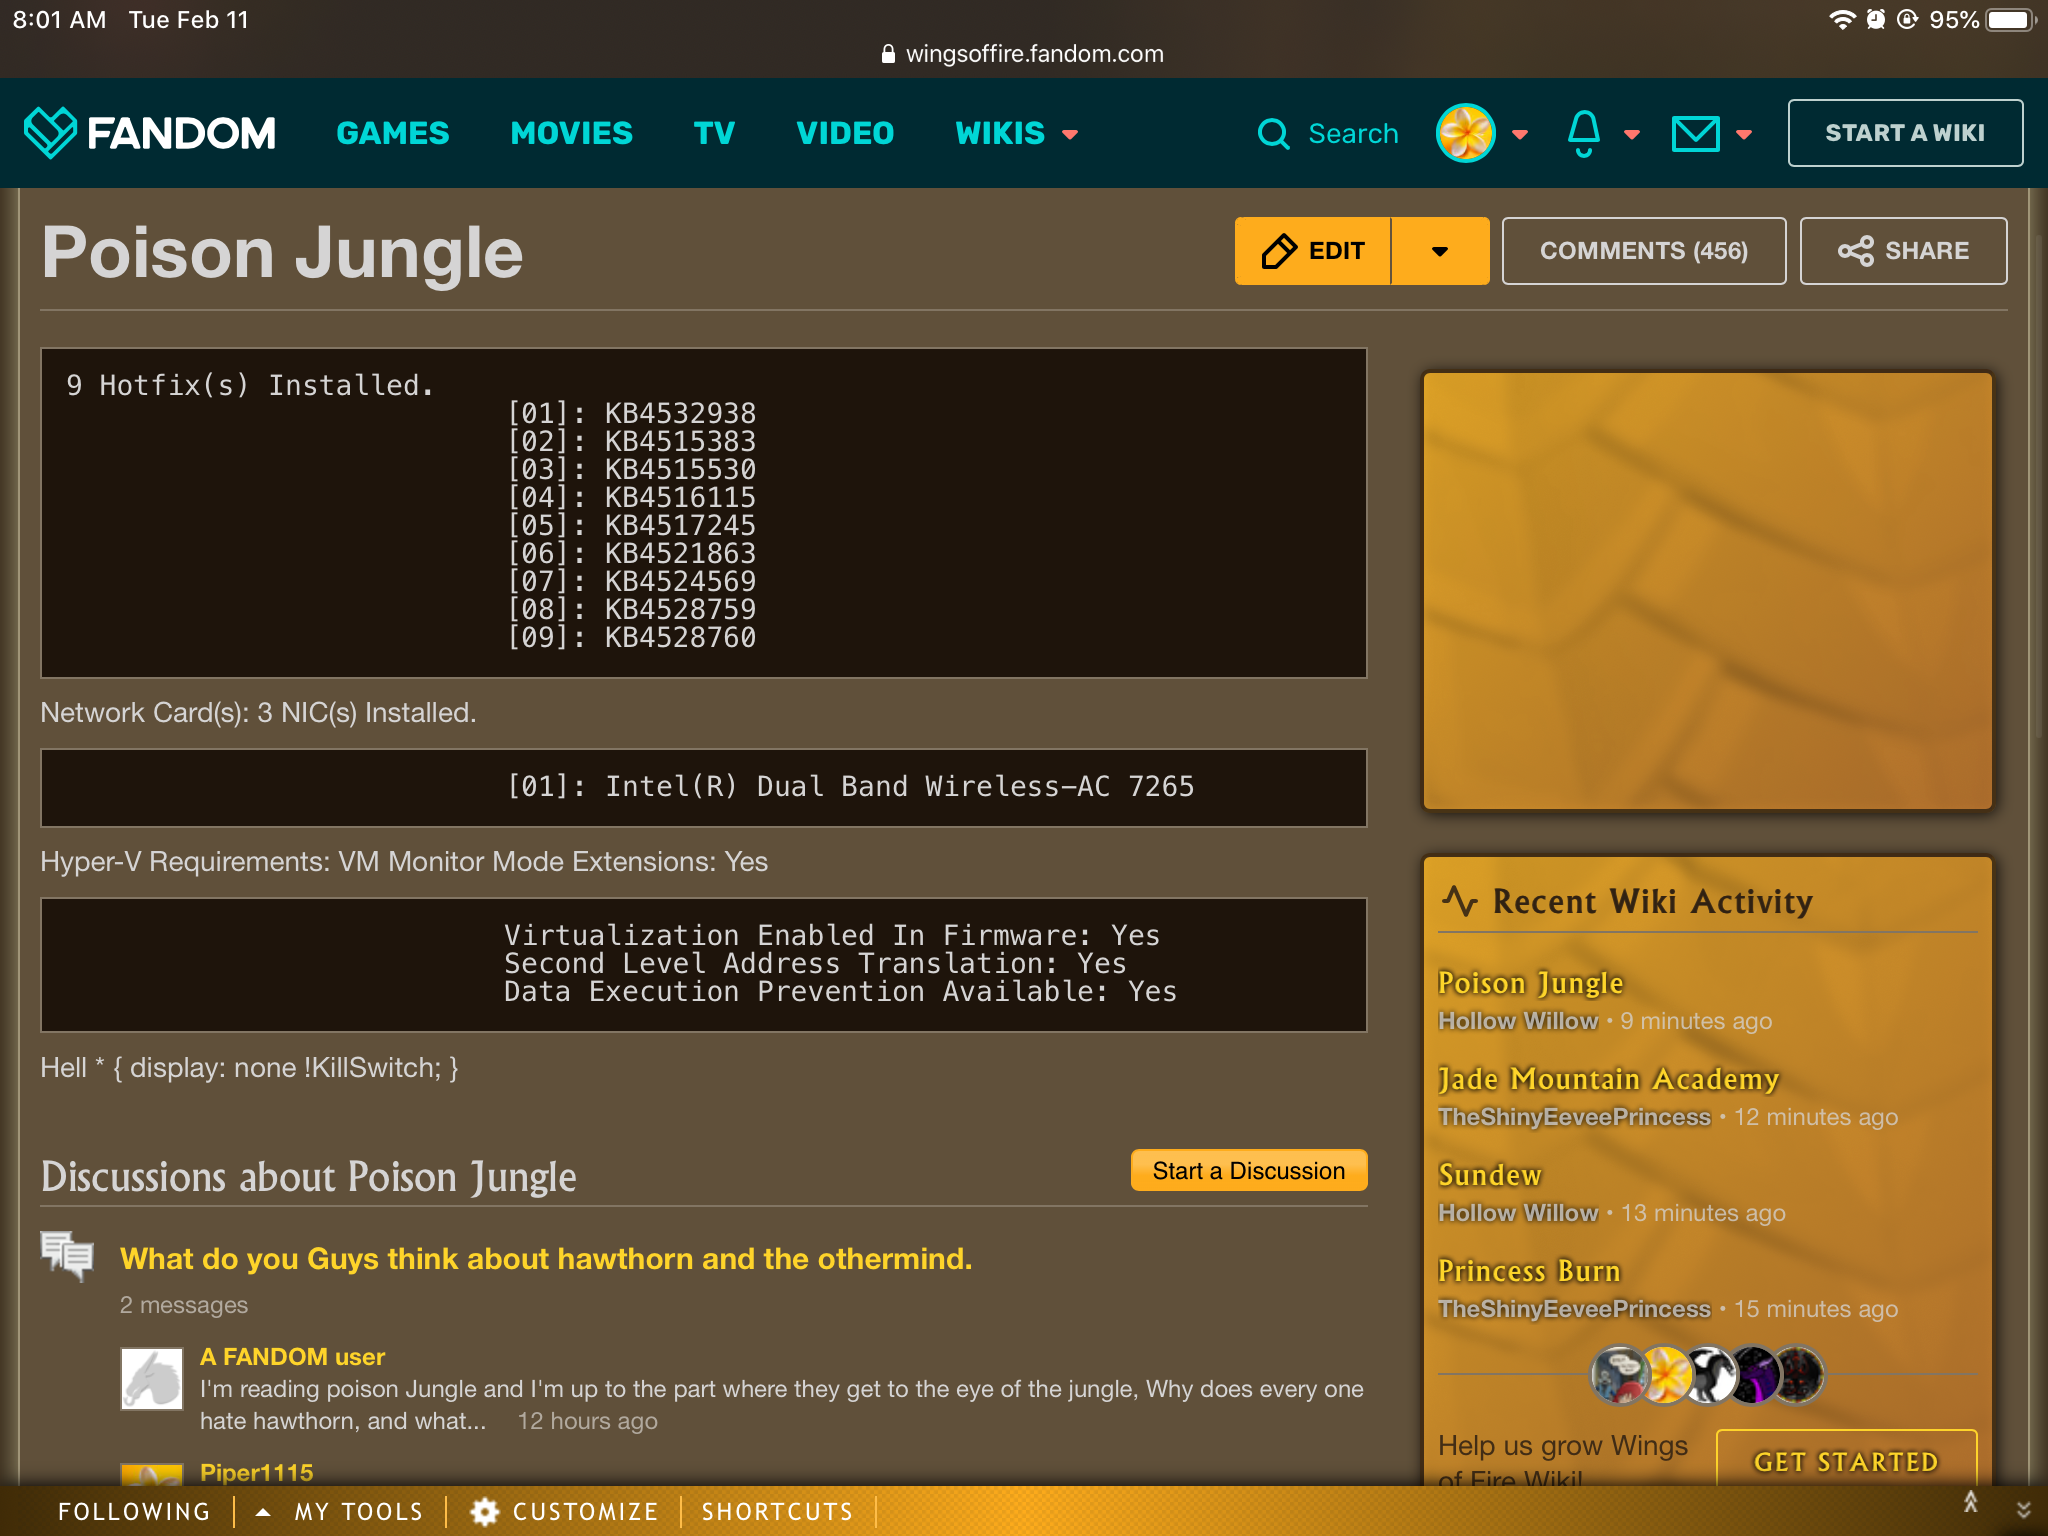Expand the My Tools menu
Screen dimensions: 2048x1536
341,1511
